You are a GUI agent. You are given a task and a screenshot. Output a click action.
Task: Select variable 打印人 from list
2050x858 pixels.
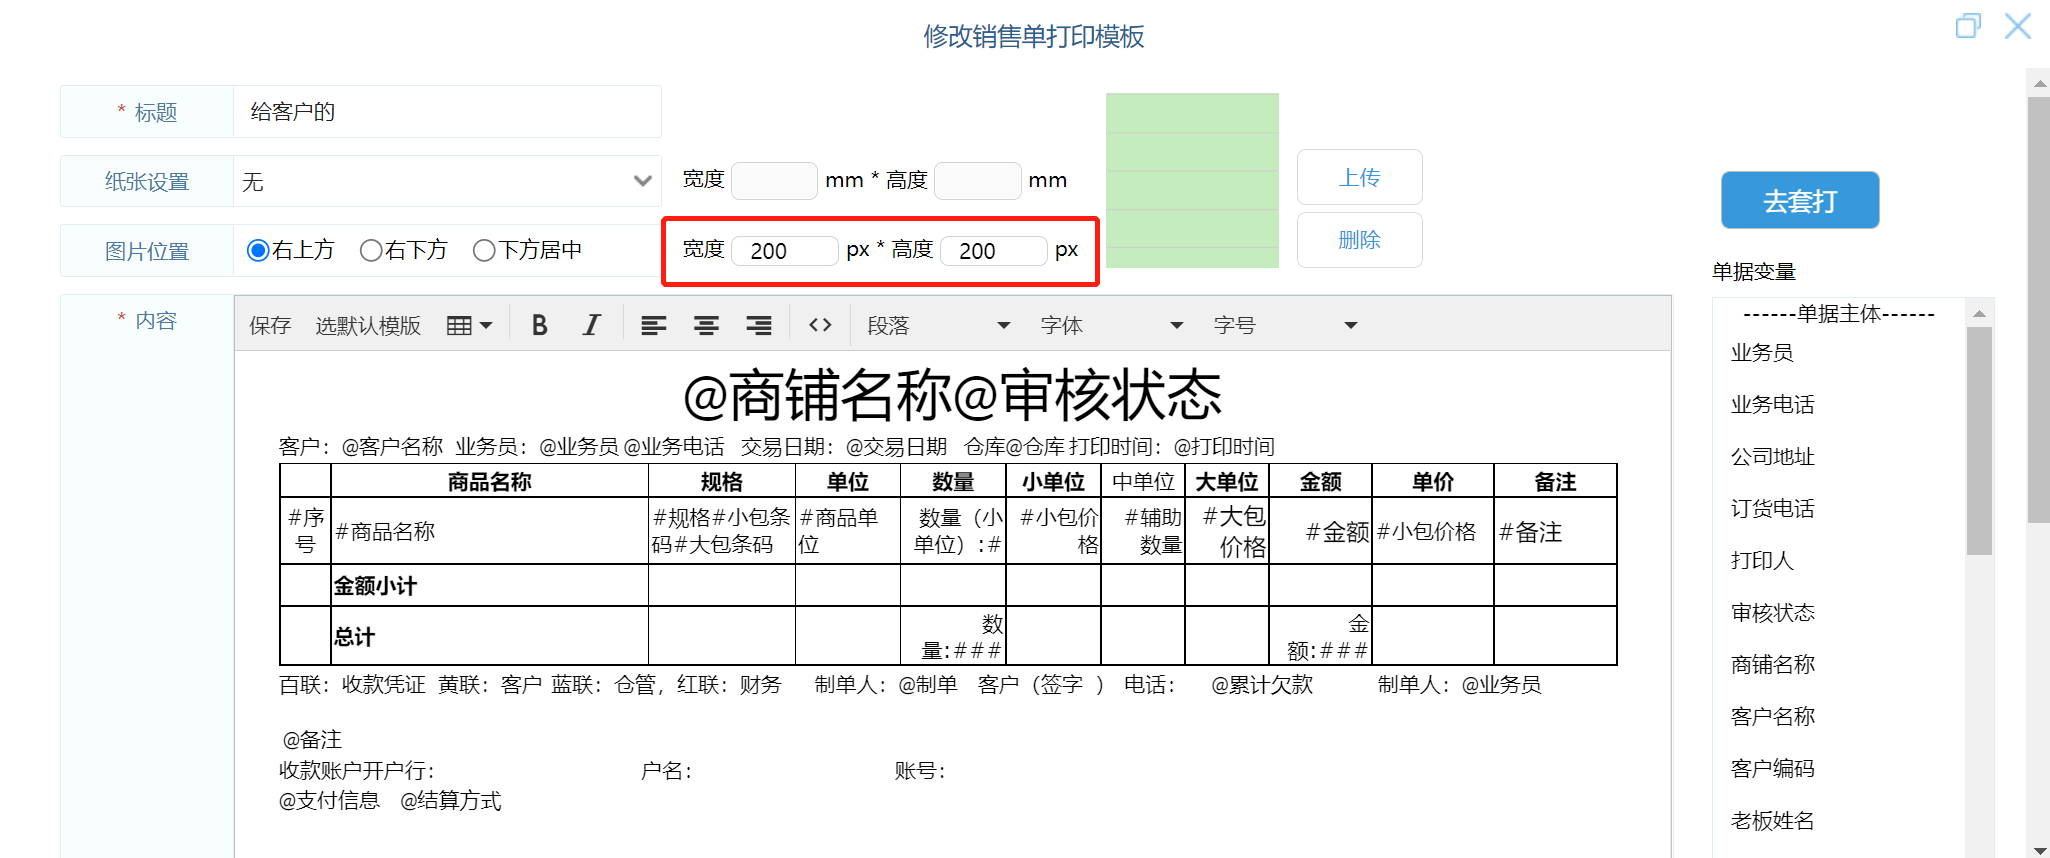(x=1762, y=560)
